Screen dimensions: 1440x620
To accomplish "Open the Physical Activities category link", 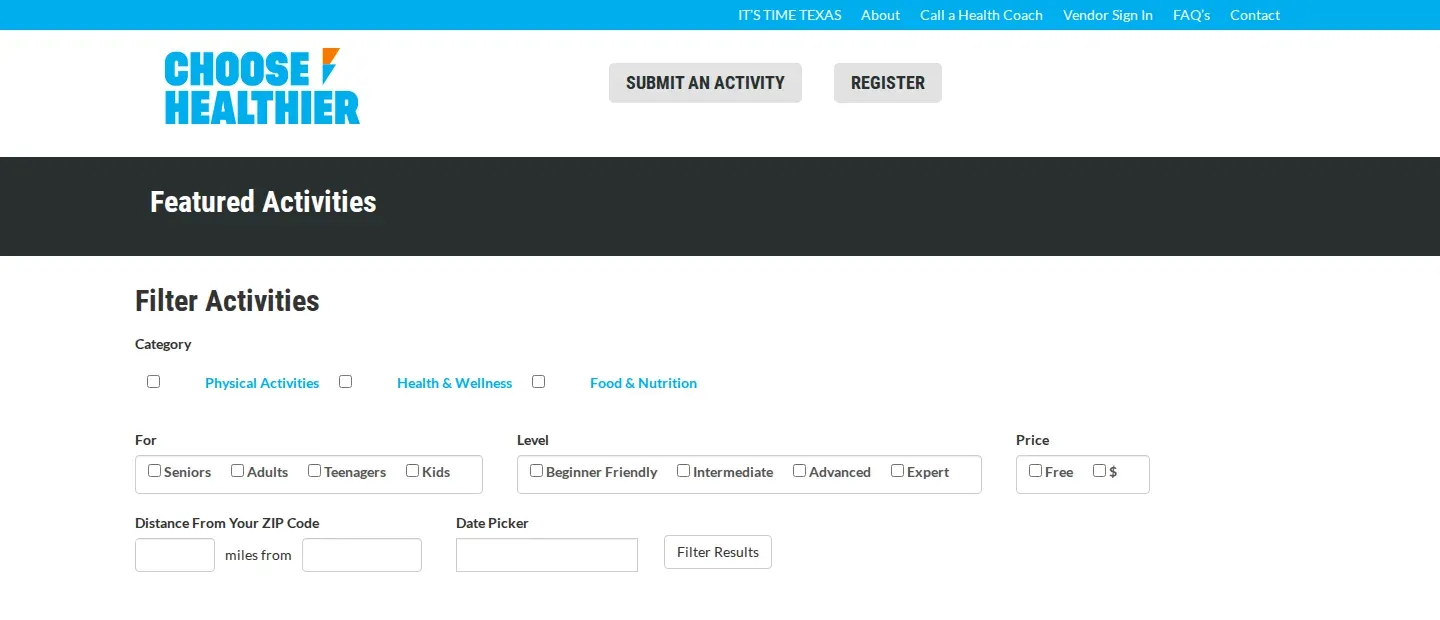I will (262, 383).
